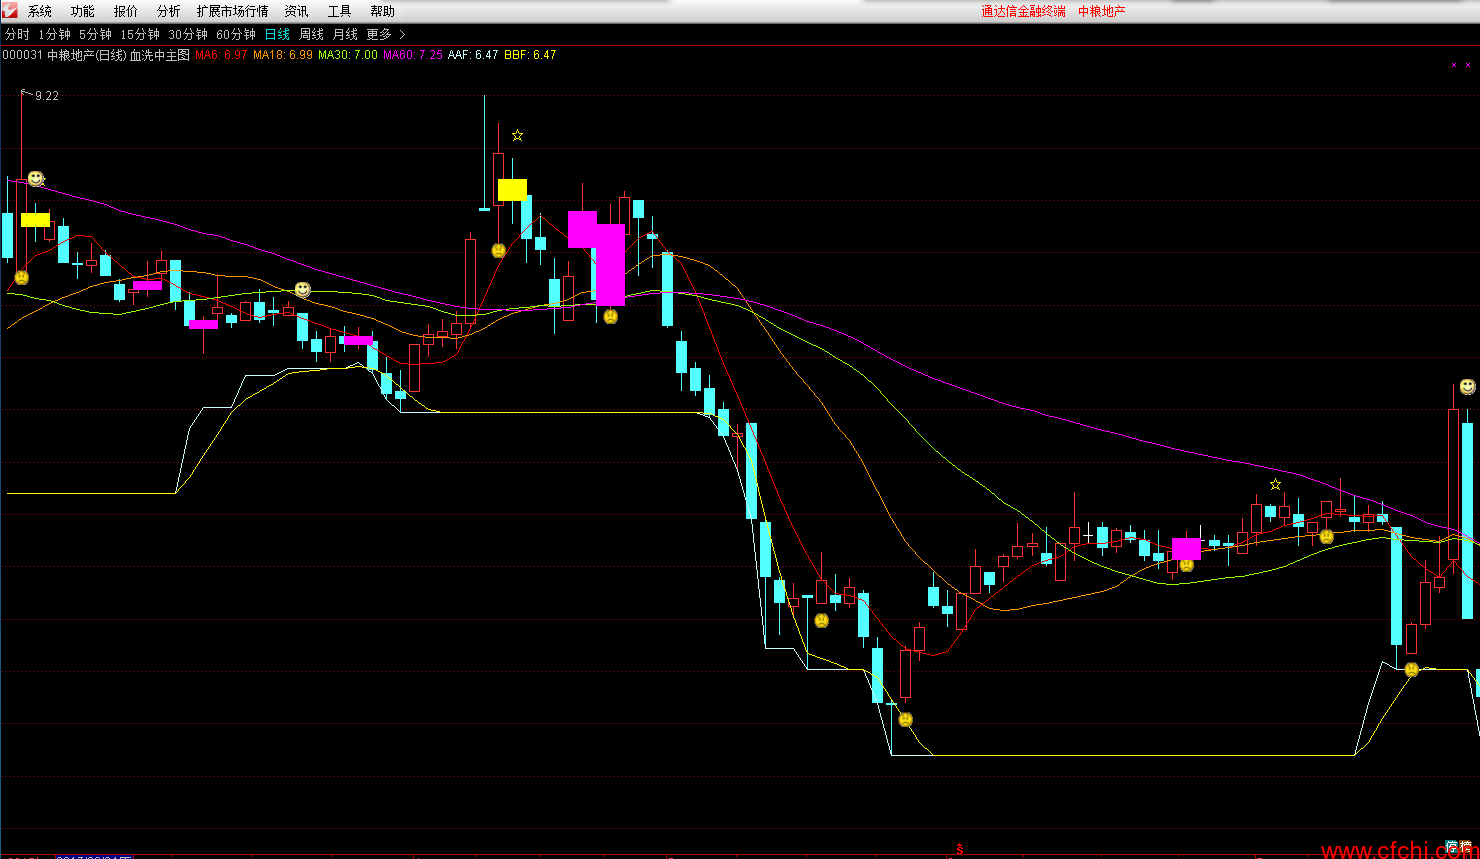Image resolution: width=1480 pixels, height=859 pixels.
Task: Open the 功能 menu
Action: tap(83, 12)
